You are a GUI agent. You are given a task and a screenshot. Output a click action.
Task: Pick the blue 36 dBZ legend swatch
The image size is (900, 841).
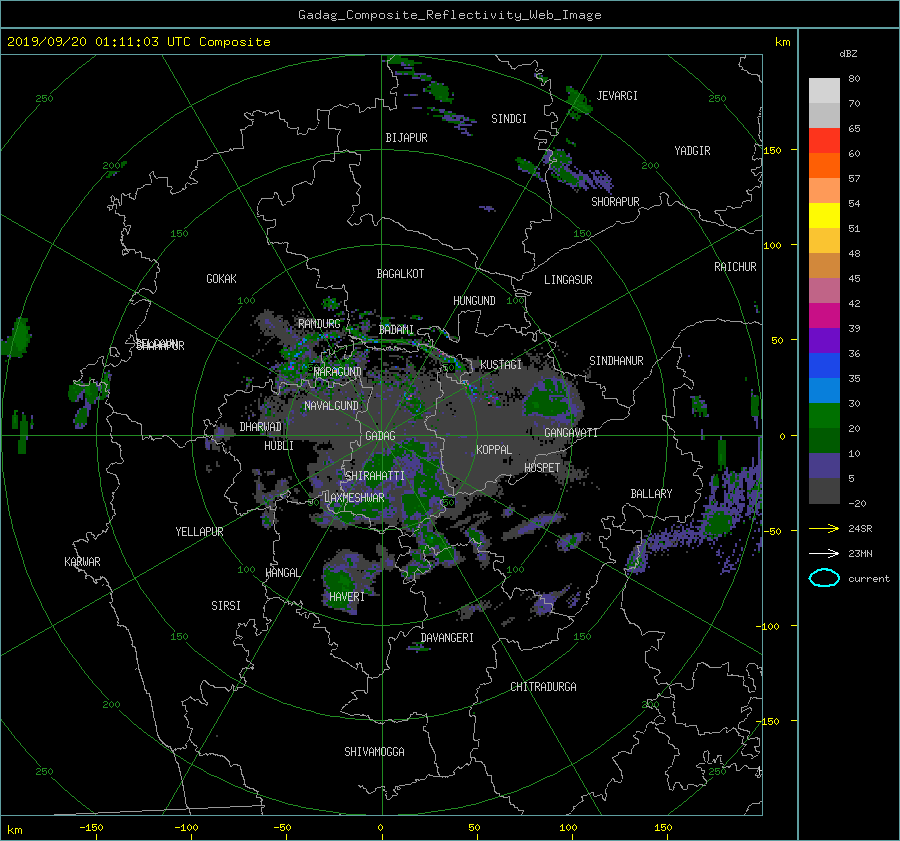[x=824, y=365]
